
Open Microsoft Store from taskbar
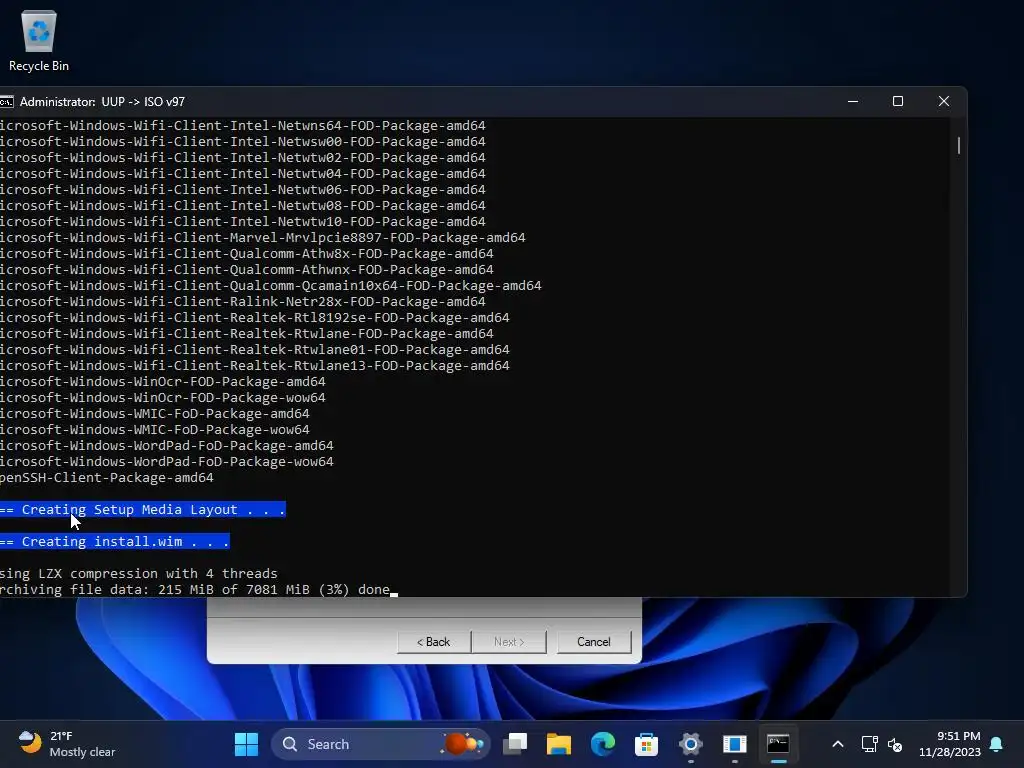(647, 744)
